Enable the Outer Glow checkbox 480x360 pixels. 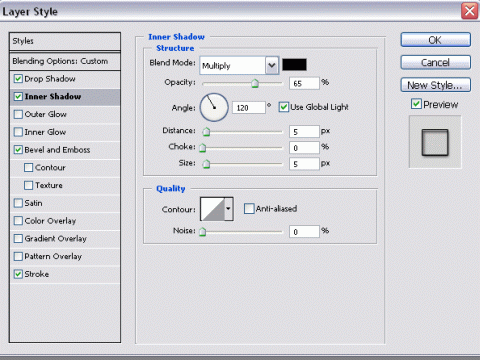[18, 114]
